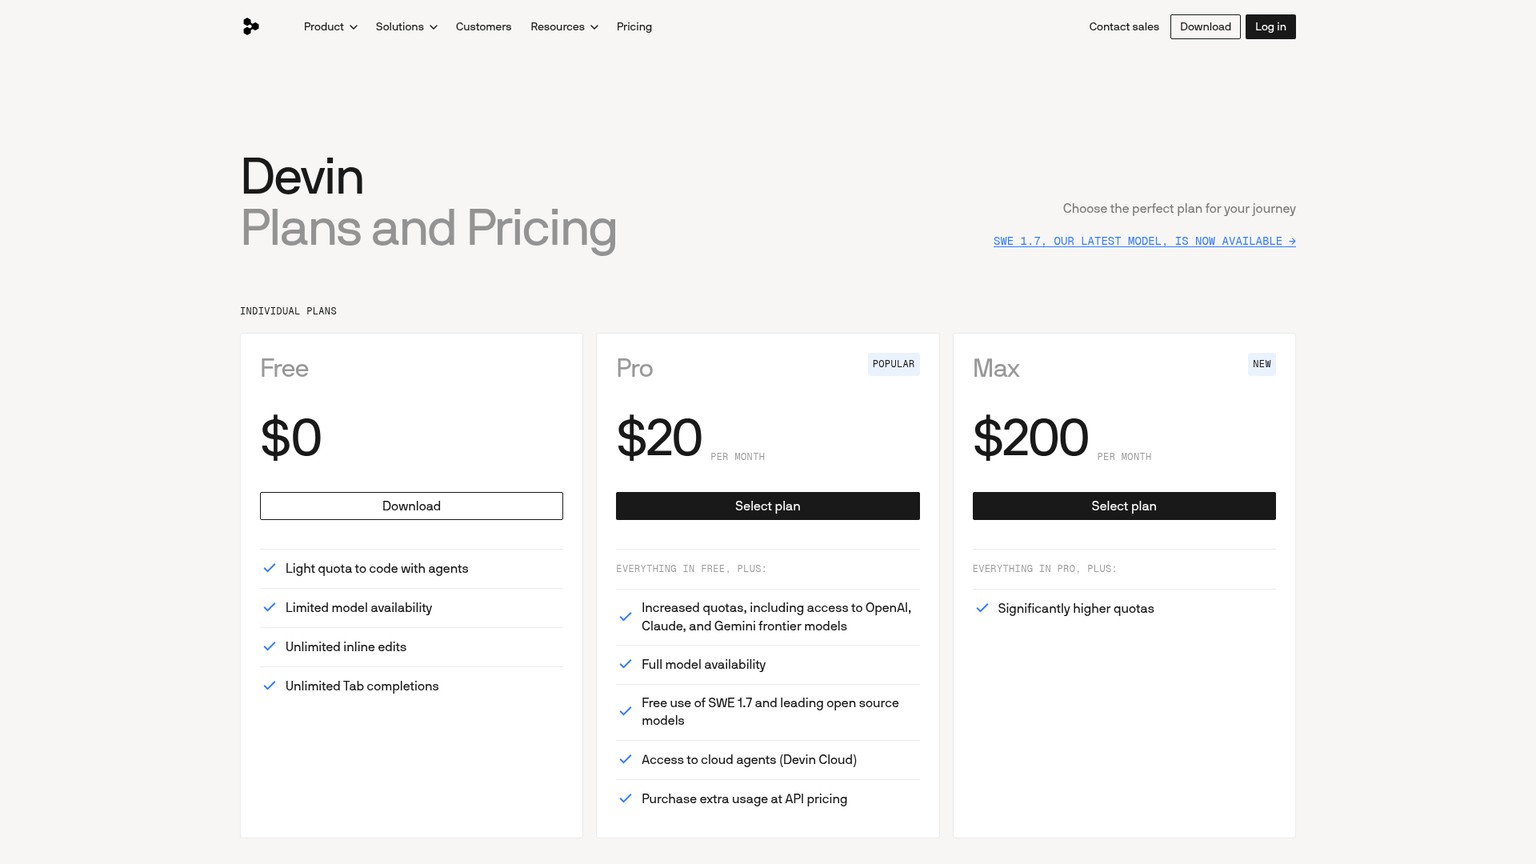Click the POPULAR badge on Pro card
Viewport: 1536px width, 864px height.
click(x=893, y=364)
